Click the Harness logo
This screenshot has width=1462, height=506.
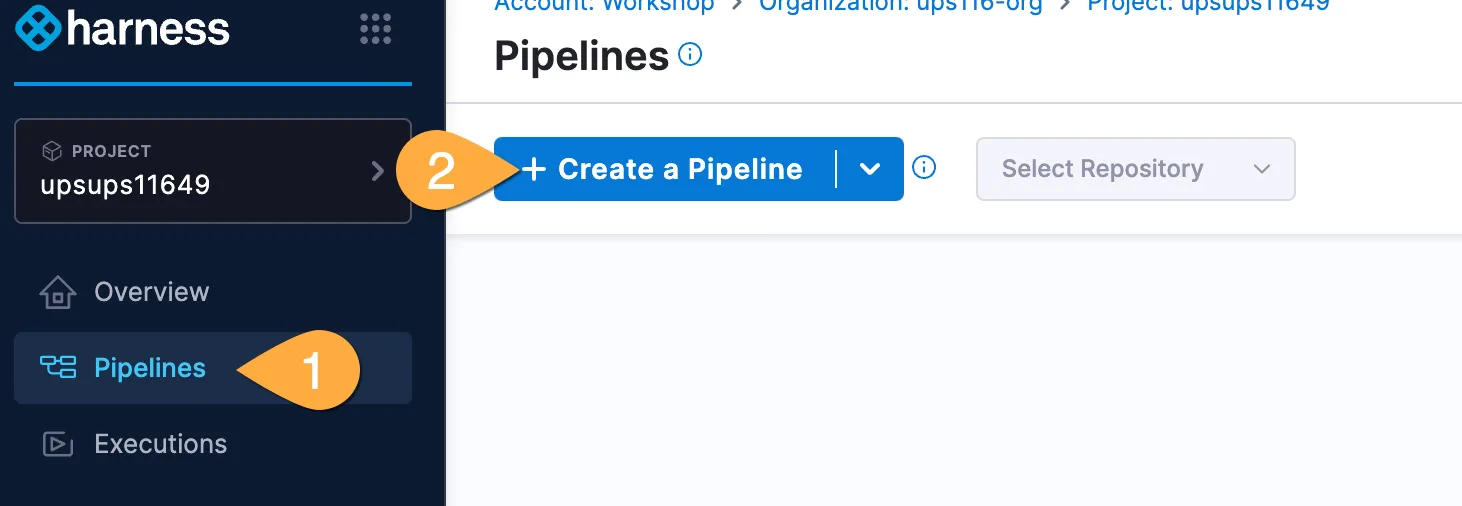tap(123, 29)
